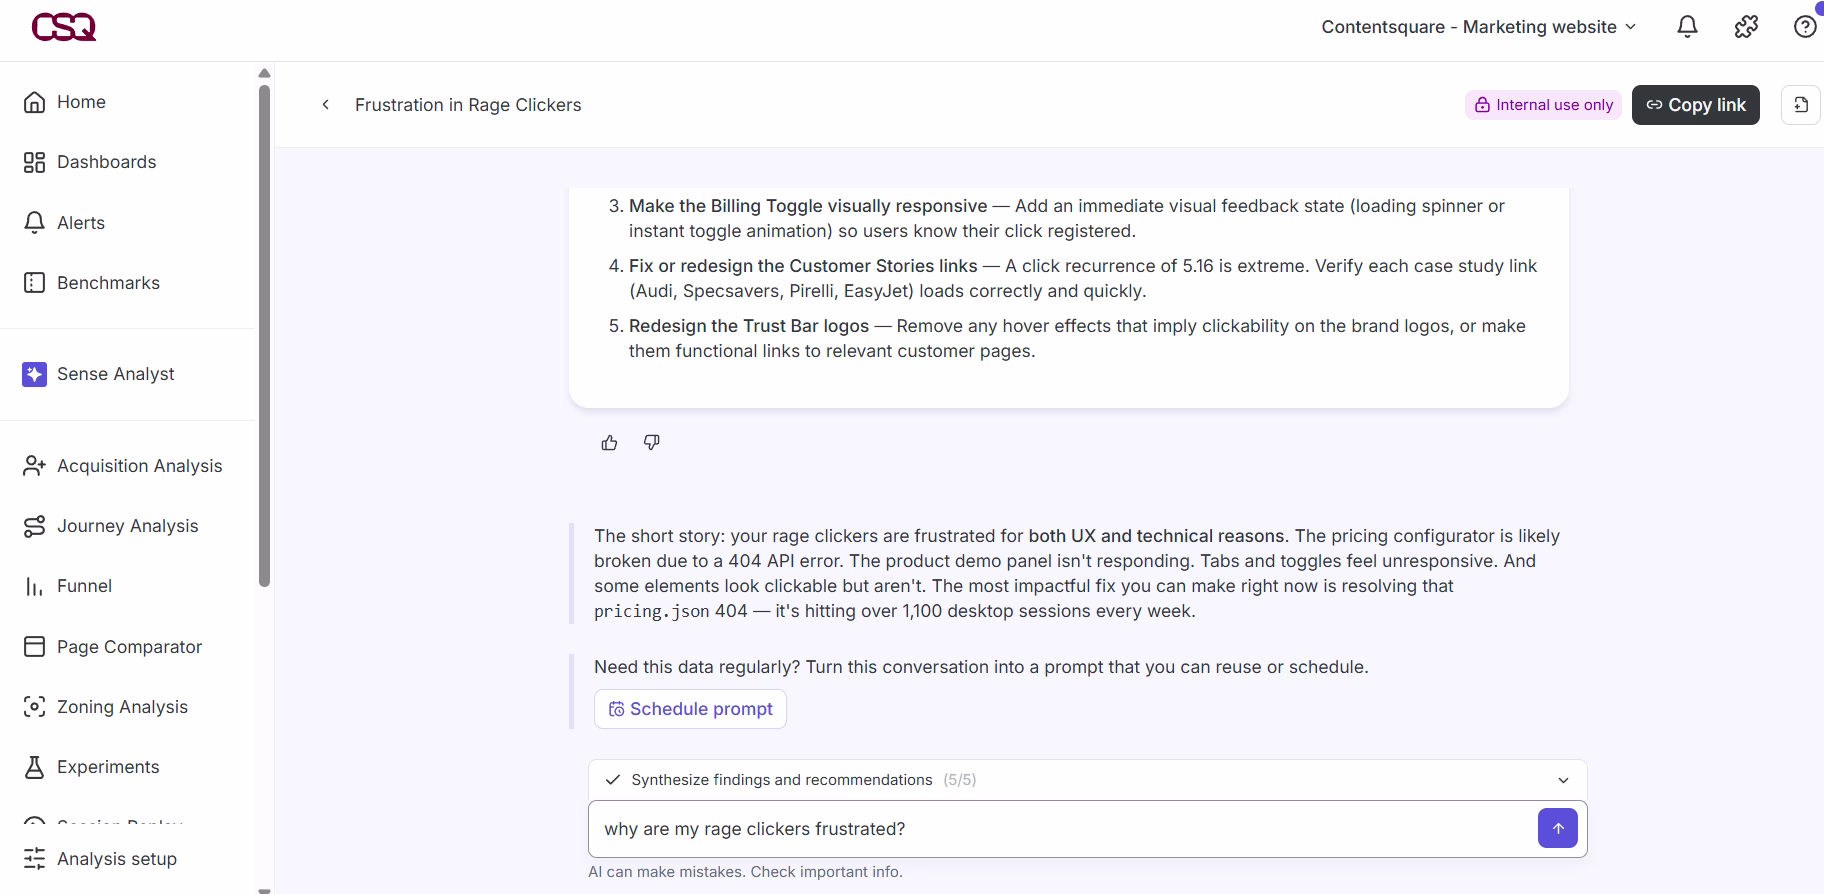The image size is (1824, 894).
Task: Click the 'pricing.json' code text
Action: [651, 611]
